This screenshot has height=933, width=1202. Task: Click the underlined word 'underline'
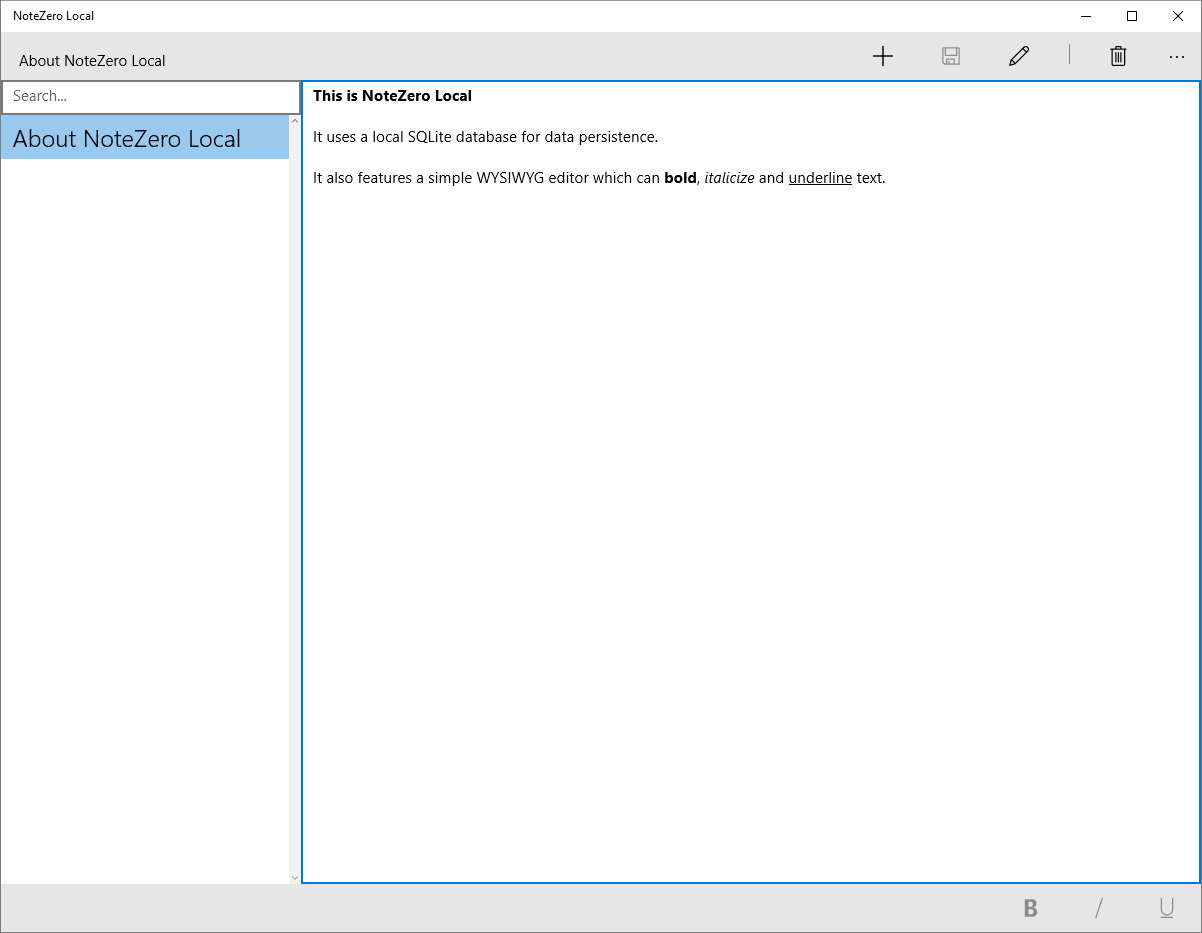pos(820,178)
